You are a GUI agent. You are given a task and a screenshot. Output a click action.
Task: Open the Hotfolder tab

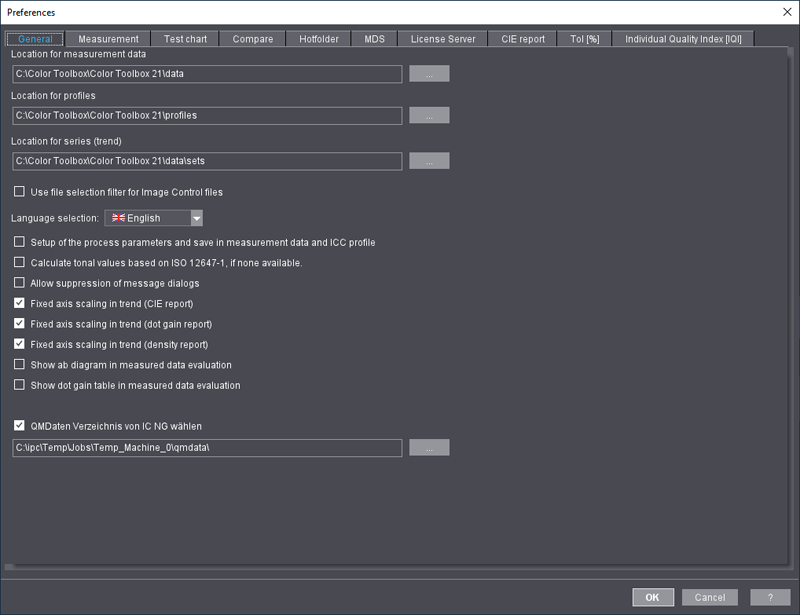318,39
